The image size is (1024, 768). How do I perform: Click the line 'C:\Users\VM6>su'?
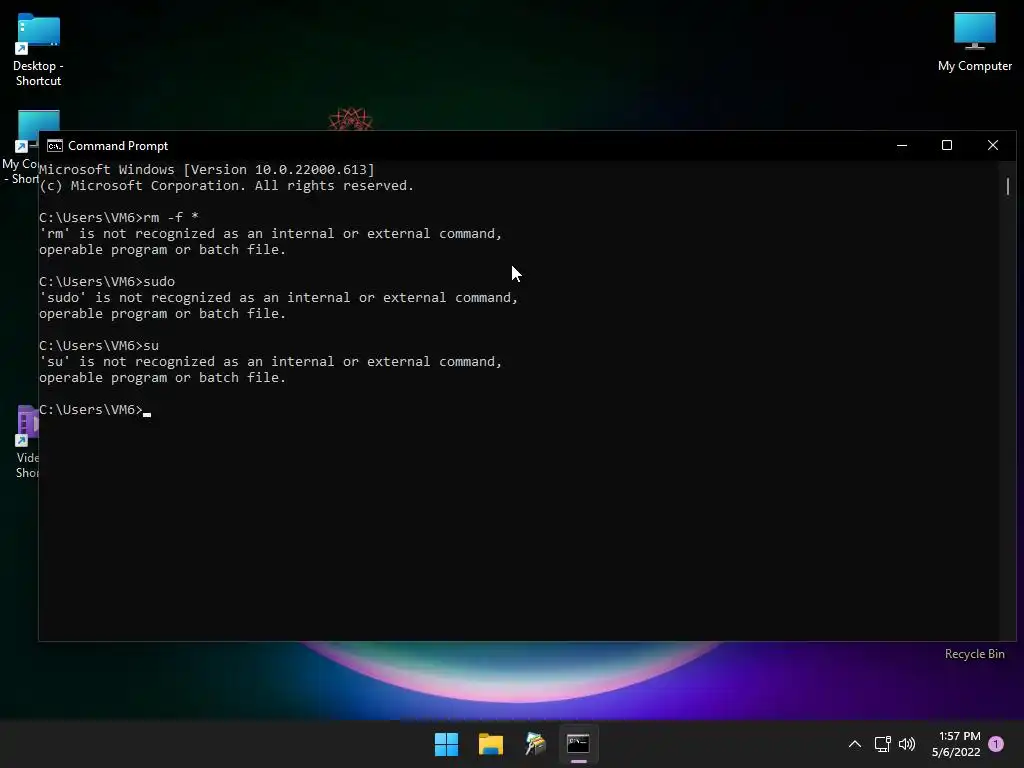[99, 345]
